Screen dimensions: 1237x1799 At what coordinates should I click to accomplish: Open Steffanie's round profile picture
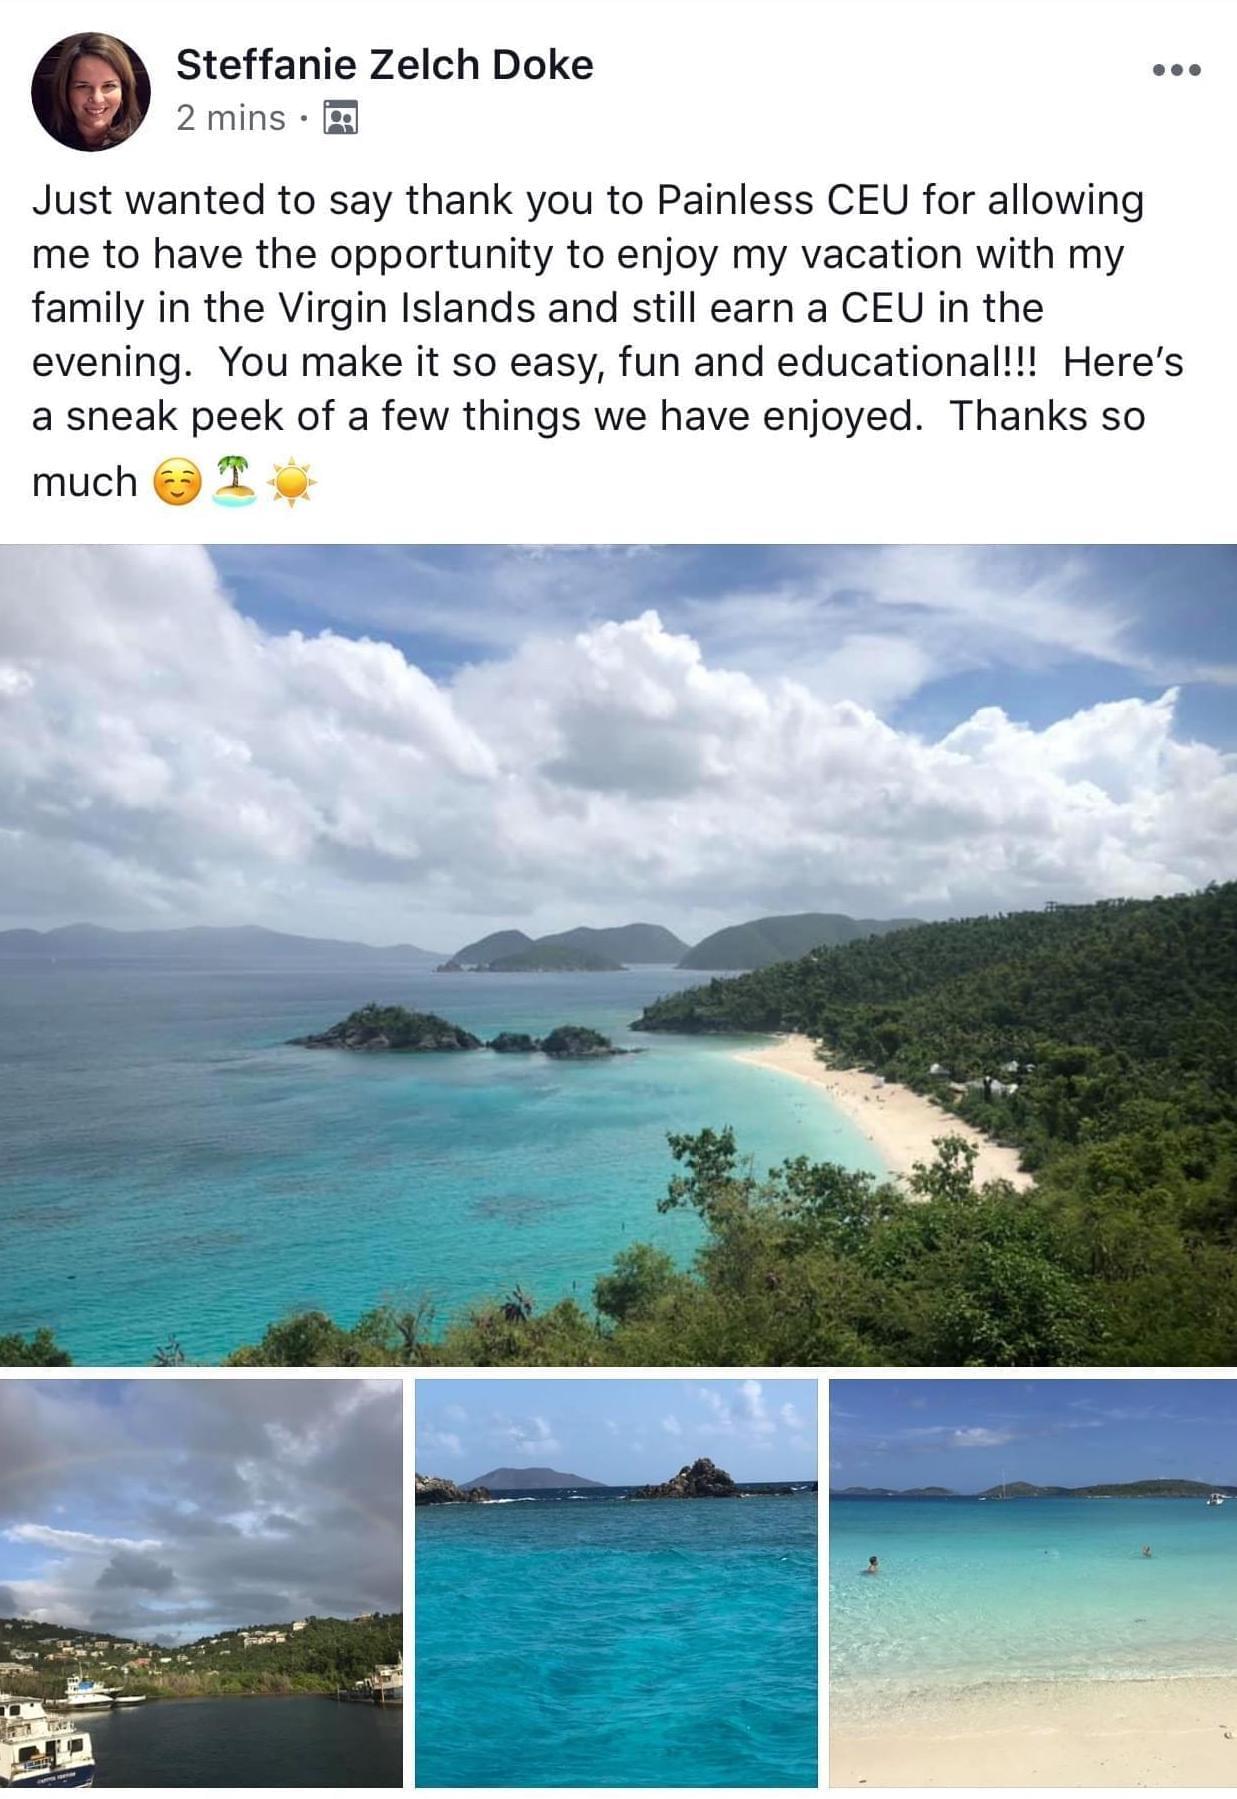[91, 92]
